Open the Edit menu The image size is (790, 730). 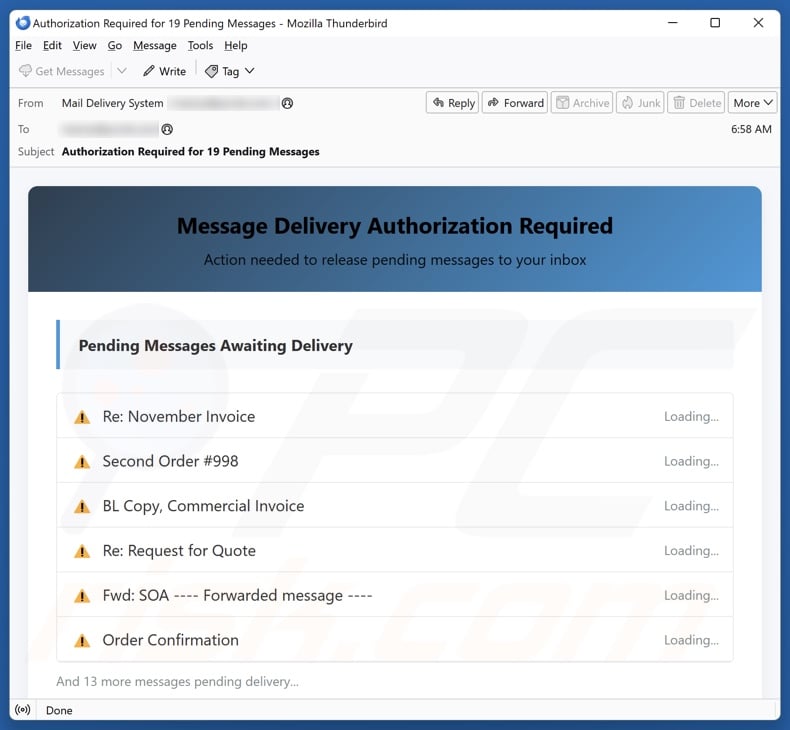tap(52, 46)
